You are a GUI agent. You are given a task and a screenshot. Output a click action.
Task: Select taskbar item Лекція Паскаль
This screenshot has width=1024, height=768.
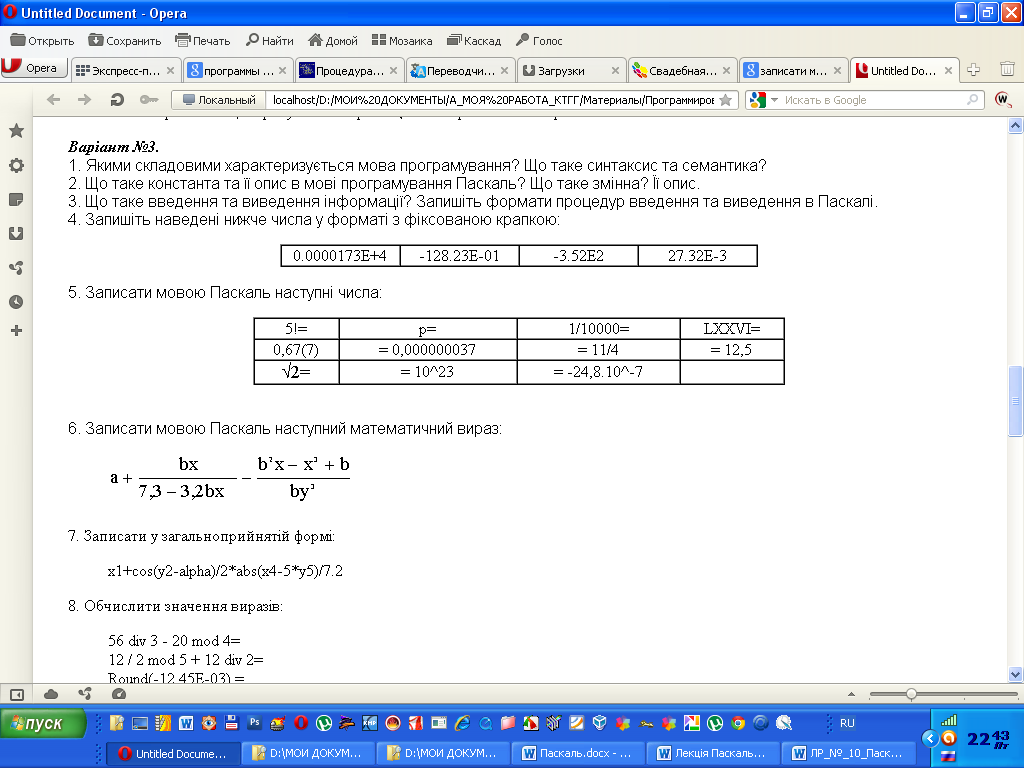coord(713,753)
